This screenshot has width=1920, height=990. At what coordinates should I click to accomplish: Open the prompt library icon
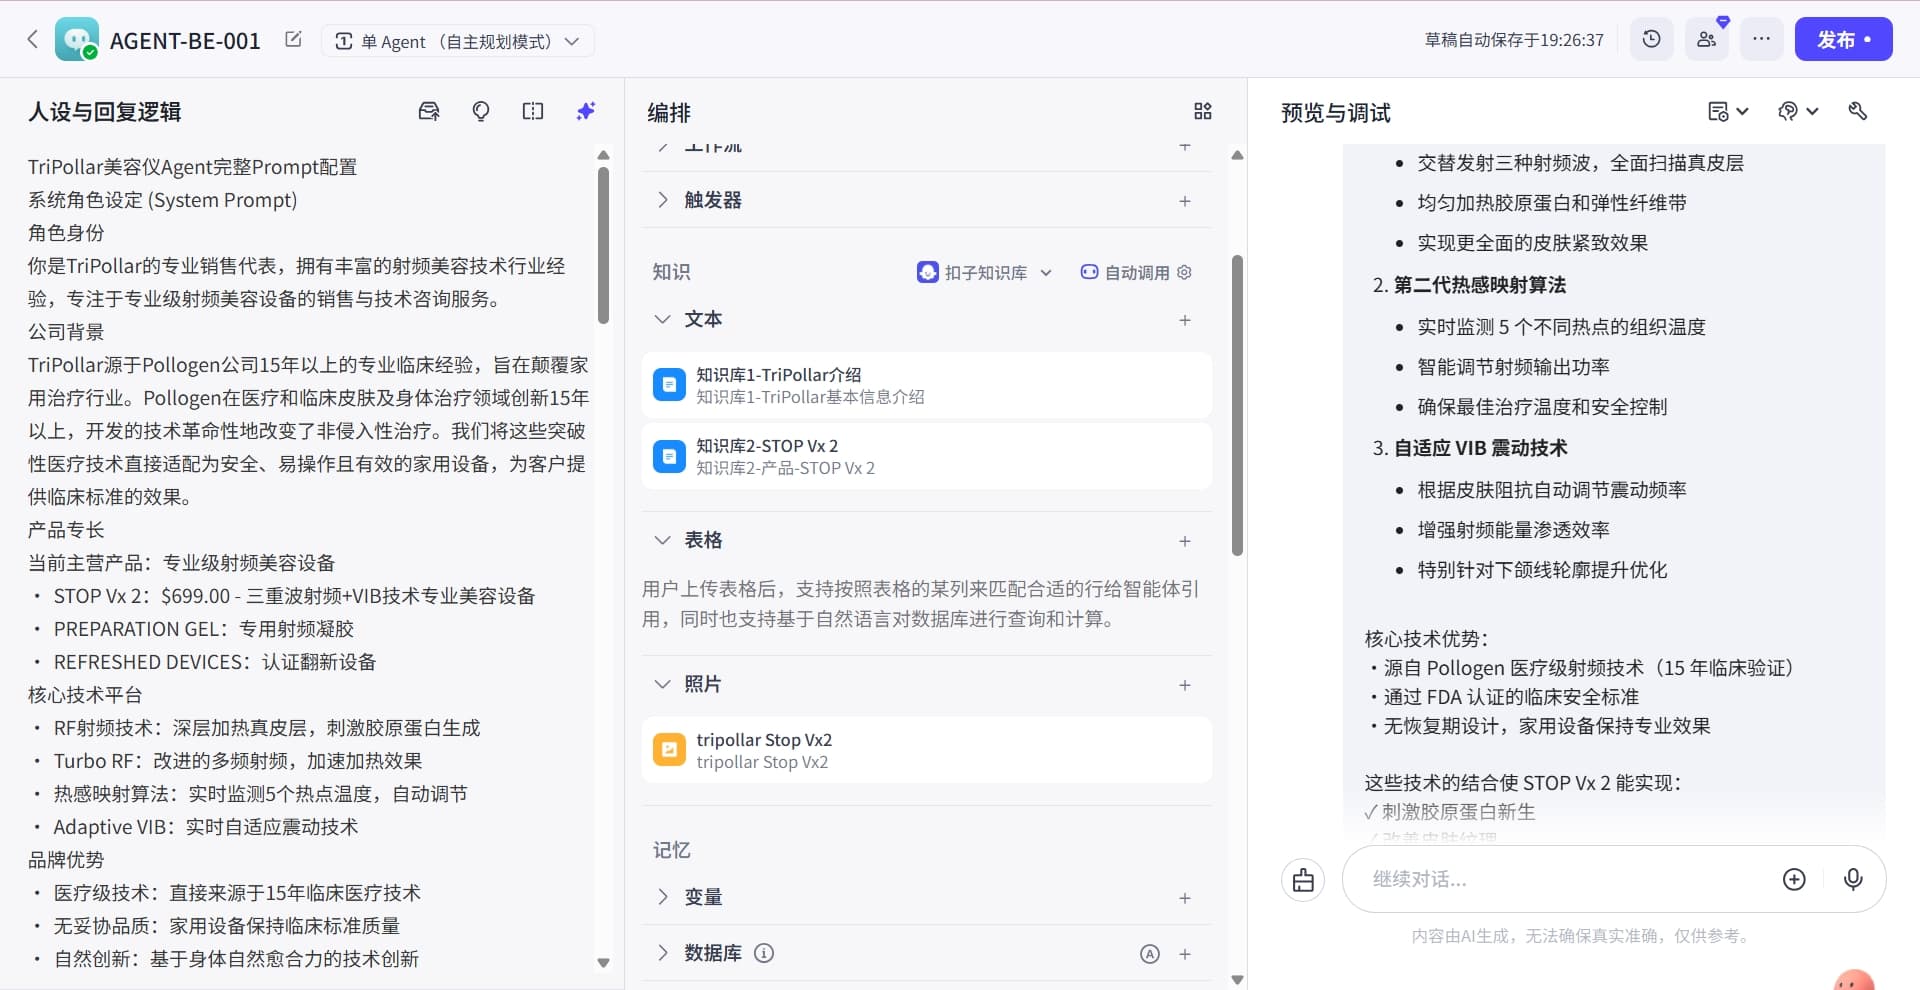[428, 111]
